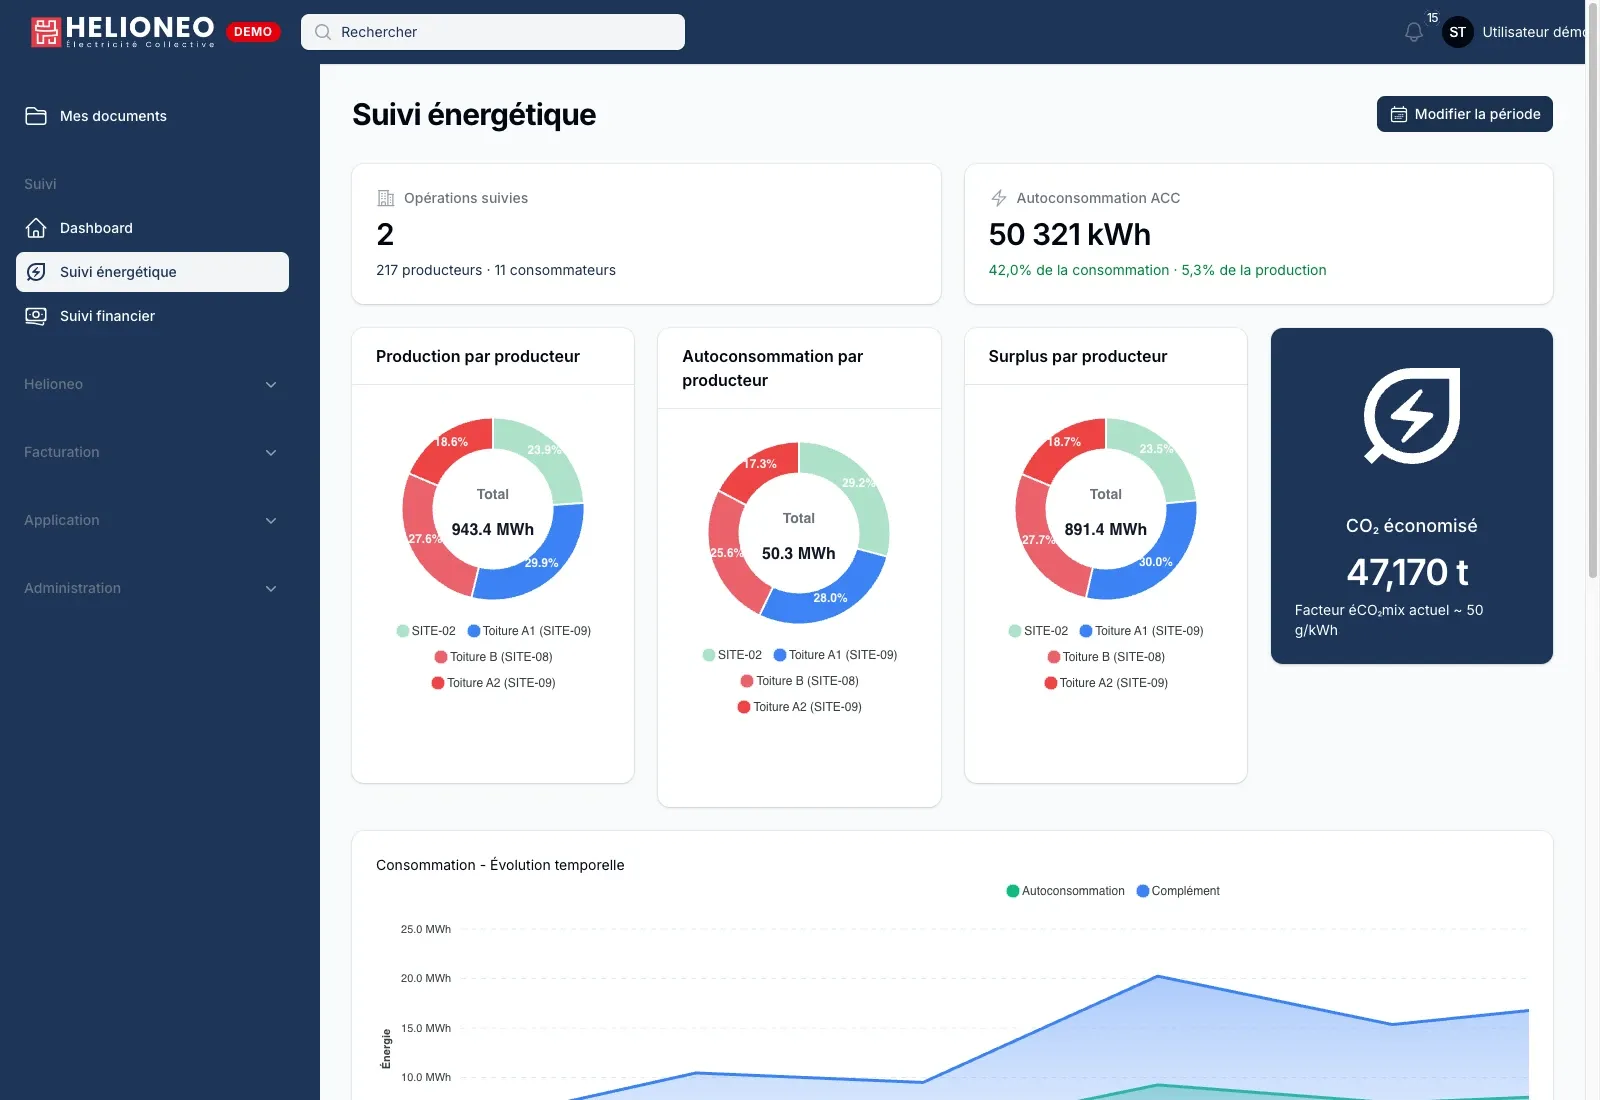Viewport: 1600px width, 1100px height.
Task: Click Modifier la période button
Action: click(x=1465, y=114)
